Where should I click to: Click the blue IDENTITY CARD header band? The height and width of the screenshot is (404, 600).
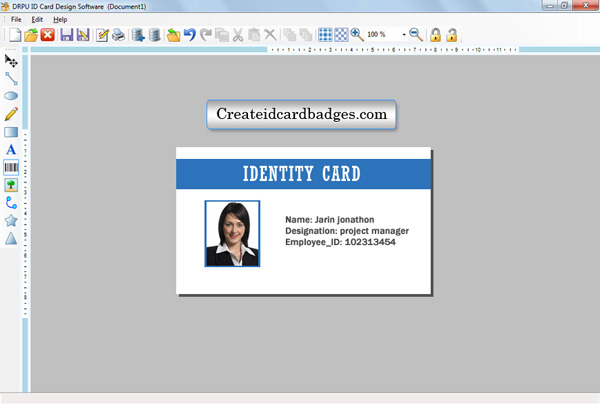point(303,174)
